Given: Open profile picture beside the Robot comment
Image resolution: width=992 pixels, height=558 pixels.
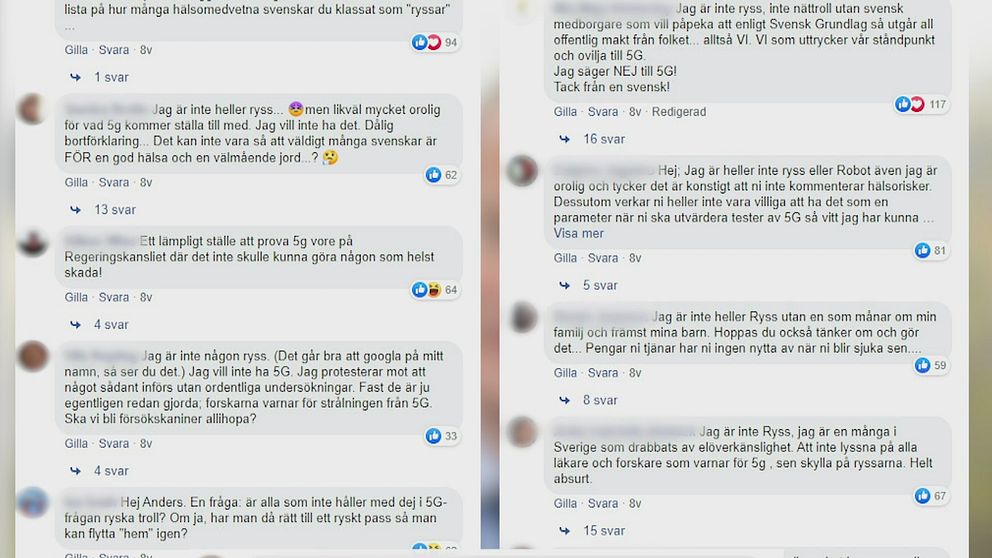Looking at the screenshot, I should [523, 171].
